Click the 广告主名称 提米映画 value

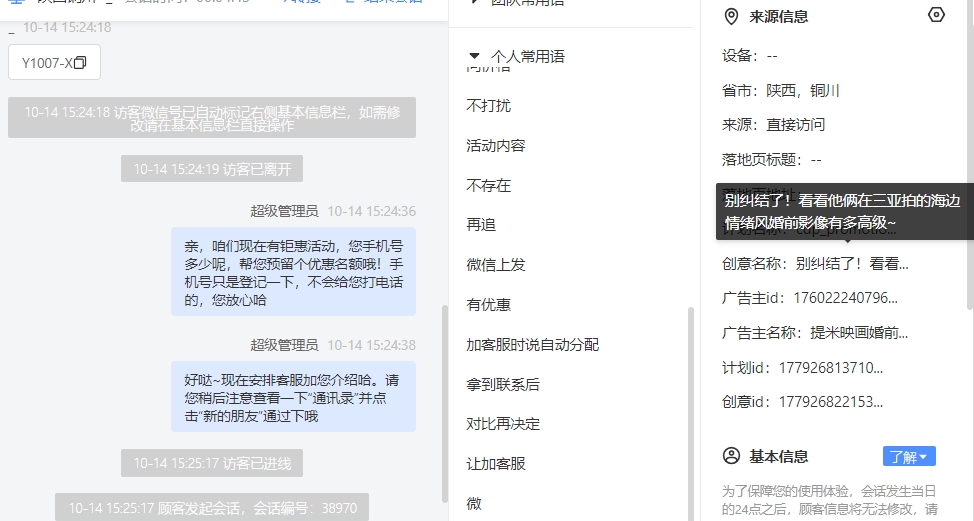859,333
